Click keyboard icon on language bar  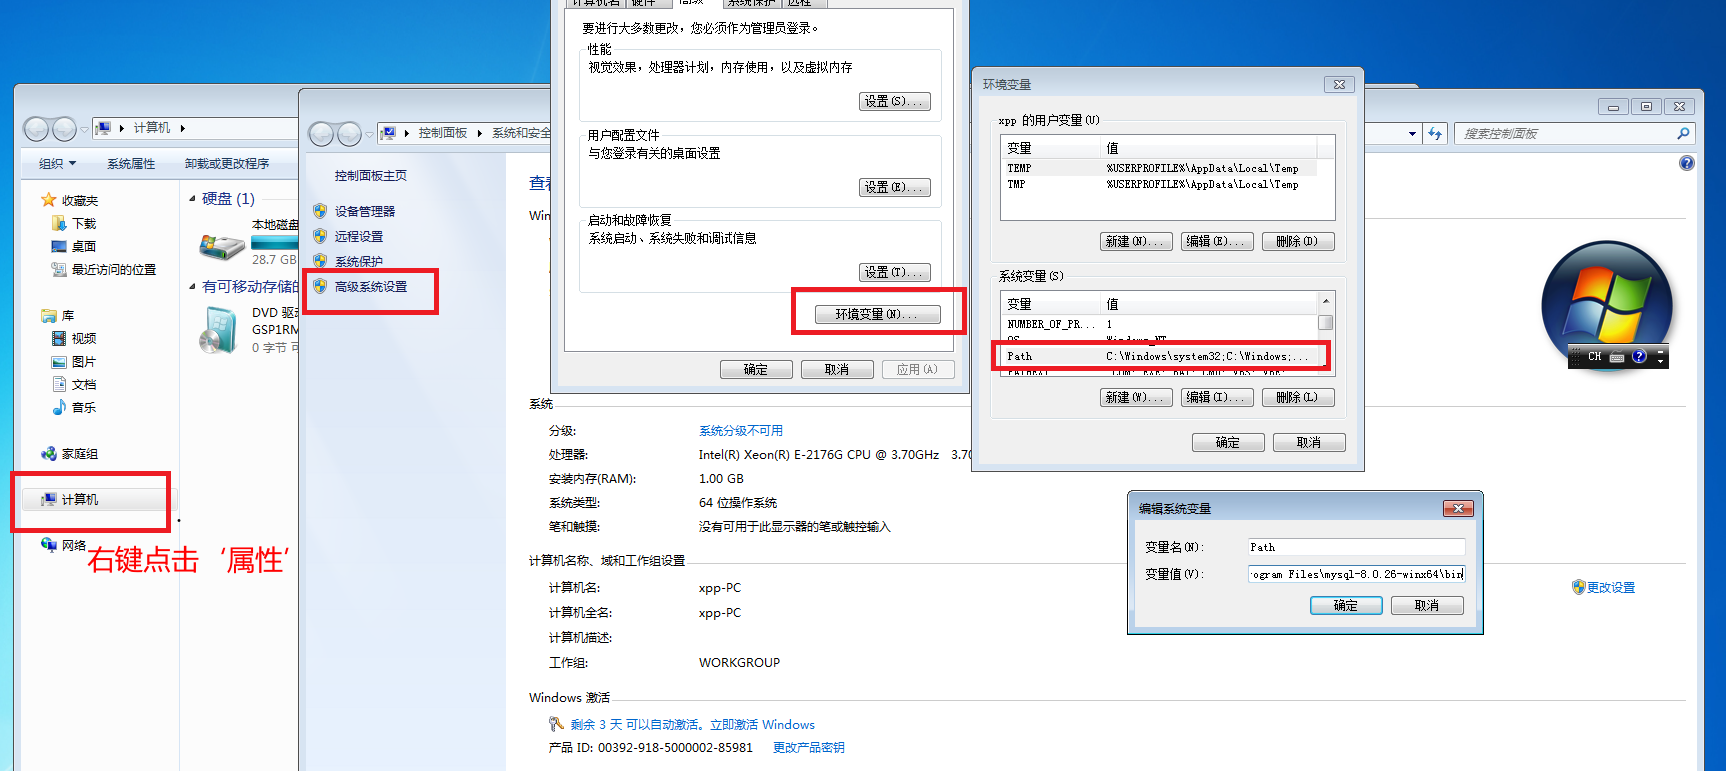click(1617, 356)
